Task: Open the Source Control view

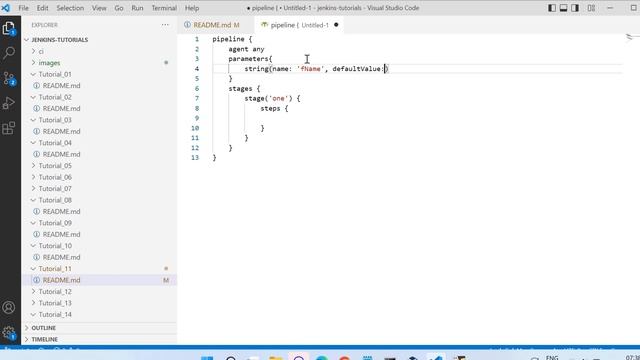Action: coord(9,78)
